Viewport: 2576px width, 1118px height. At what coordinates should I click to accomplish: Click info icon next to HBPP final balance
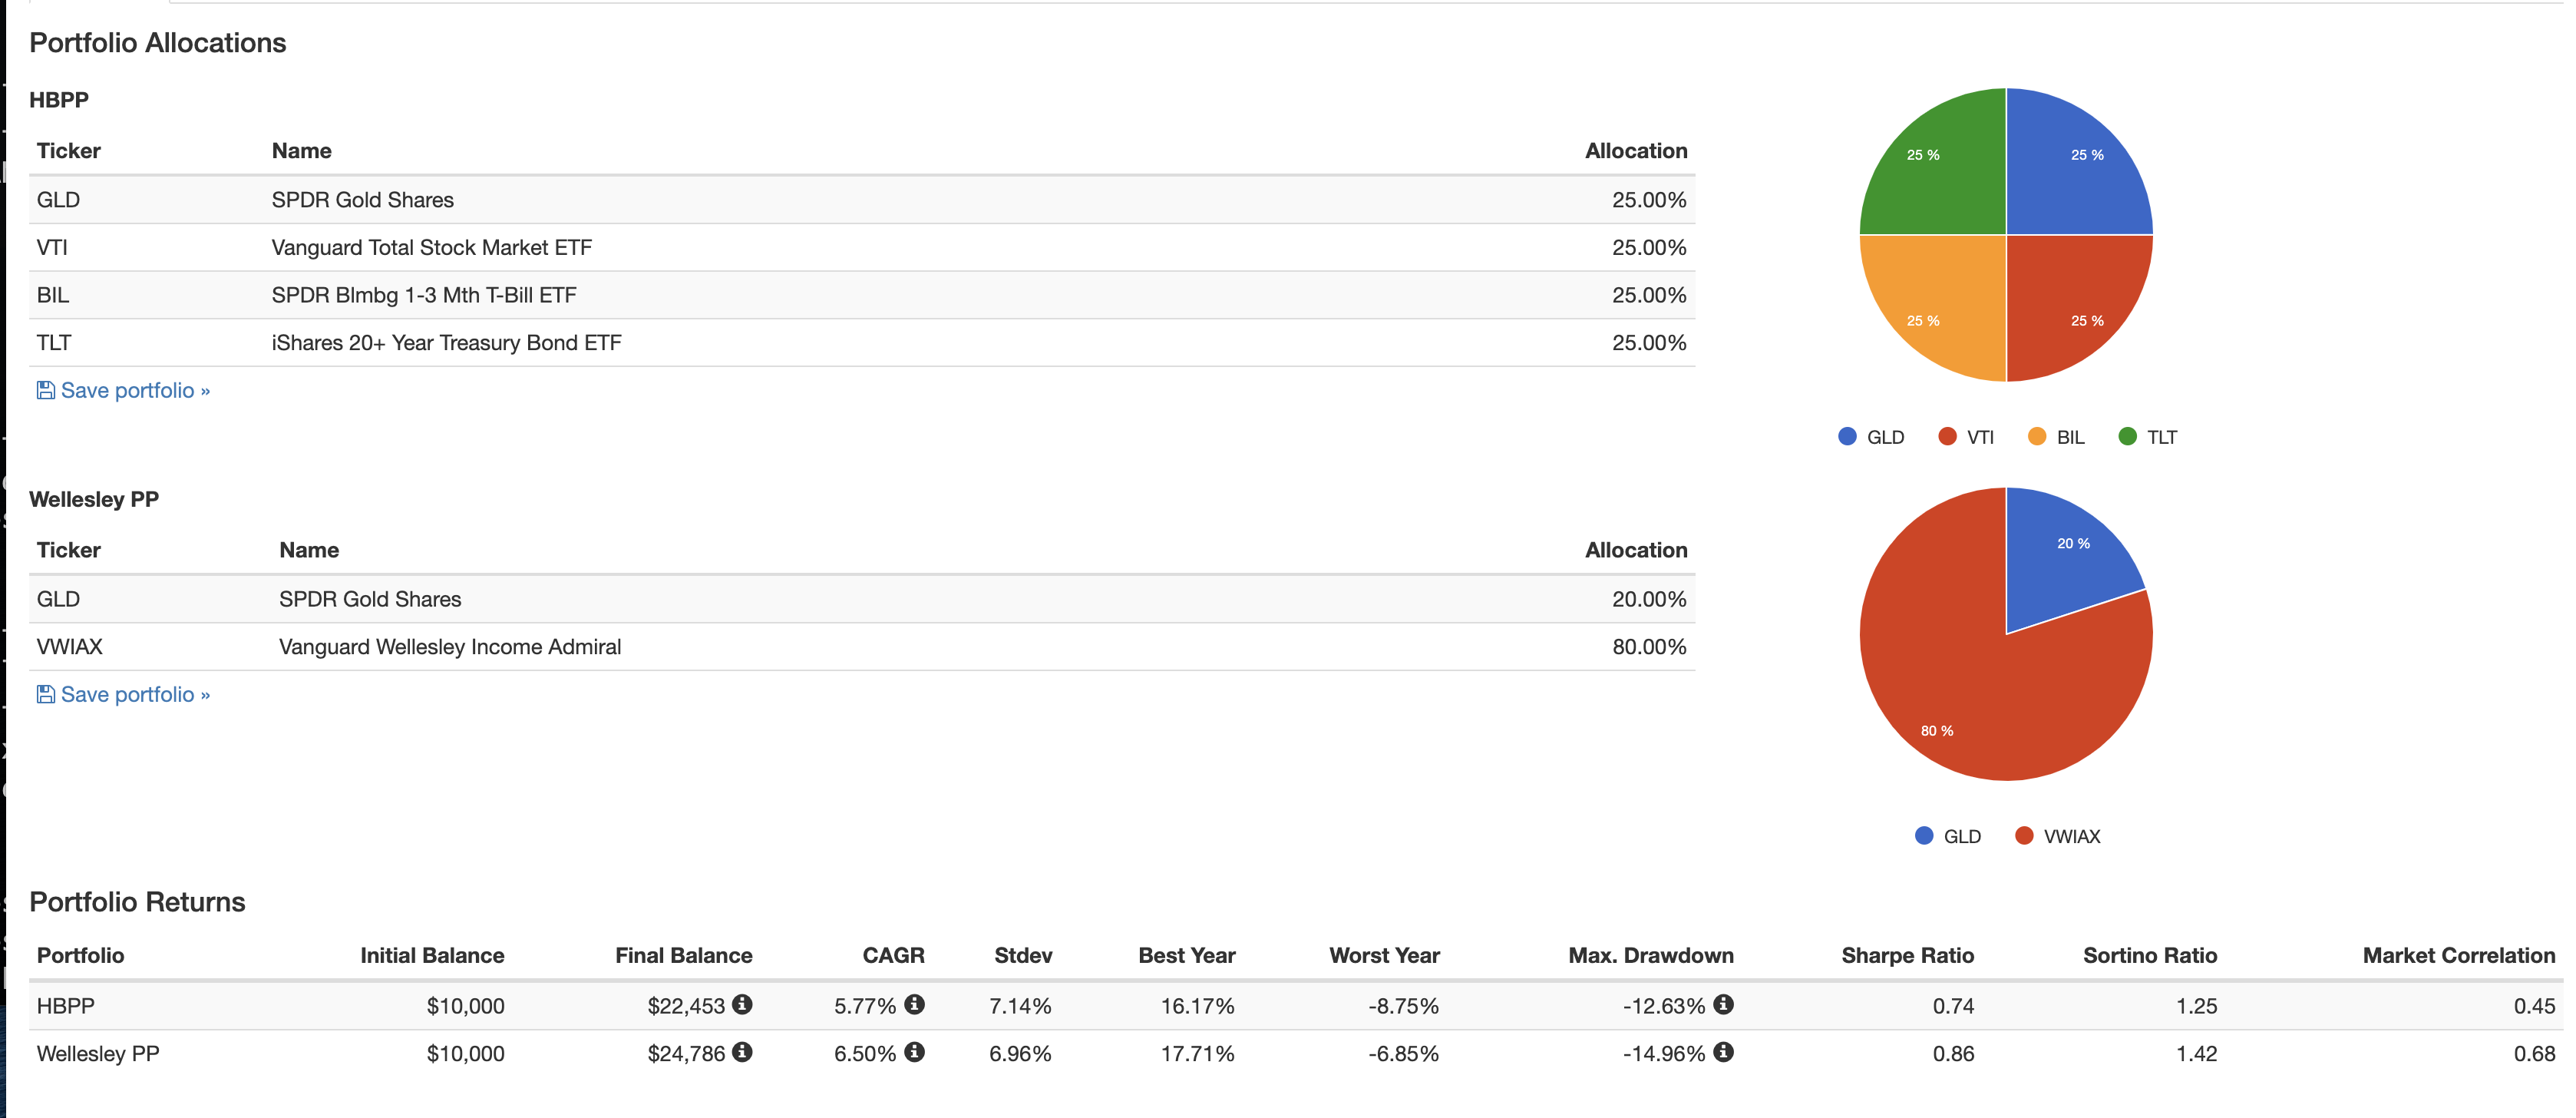click(x=742, y=1004)
